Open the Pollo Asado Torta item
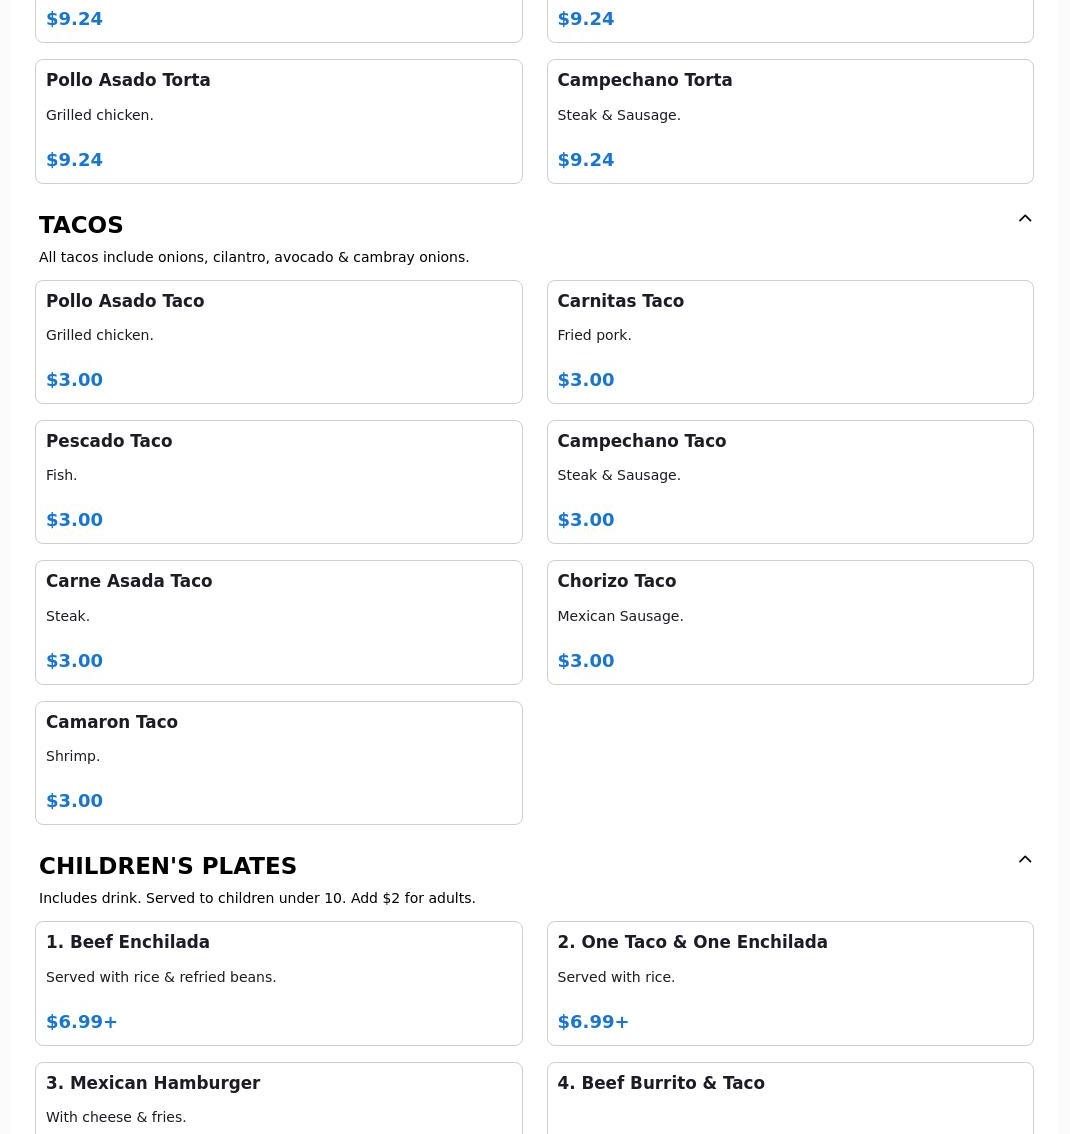1070x1134 pixels. (x=278, y=121)
